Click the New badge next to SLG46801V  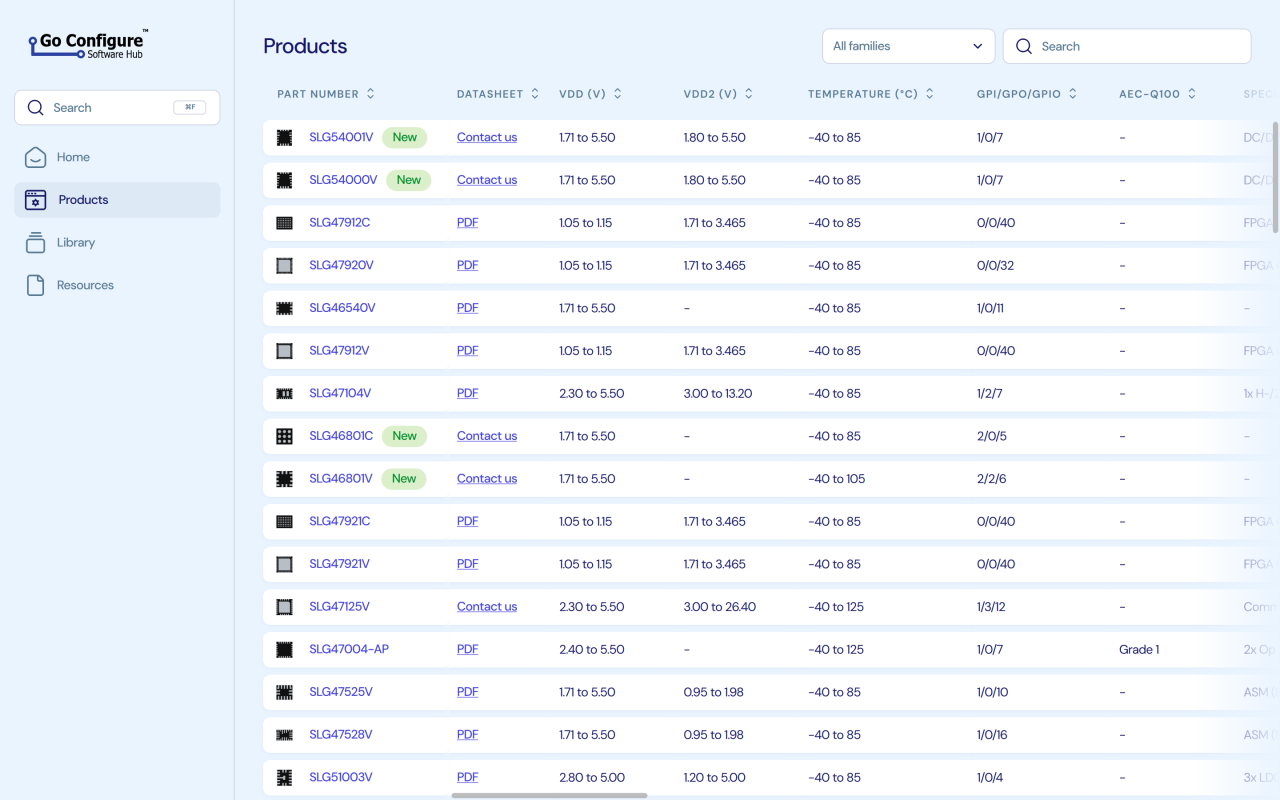tap(404, 479)
